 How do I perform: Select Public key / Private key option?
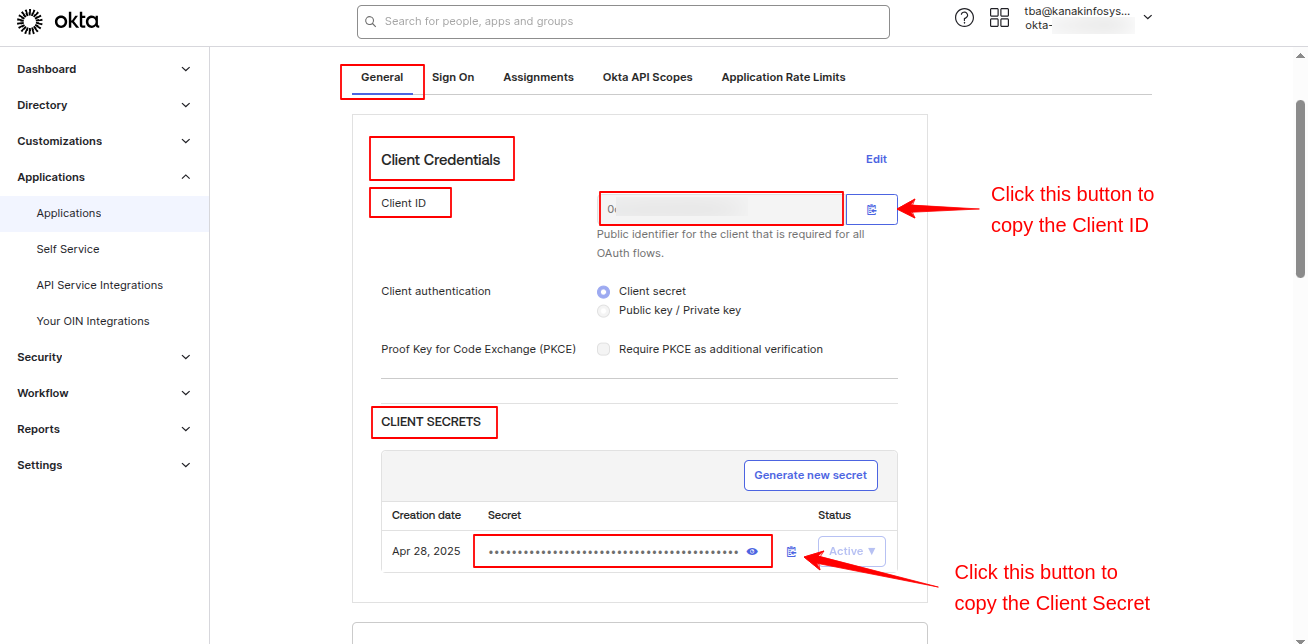coord(603,311)
